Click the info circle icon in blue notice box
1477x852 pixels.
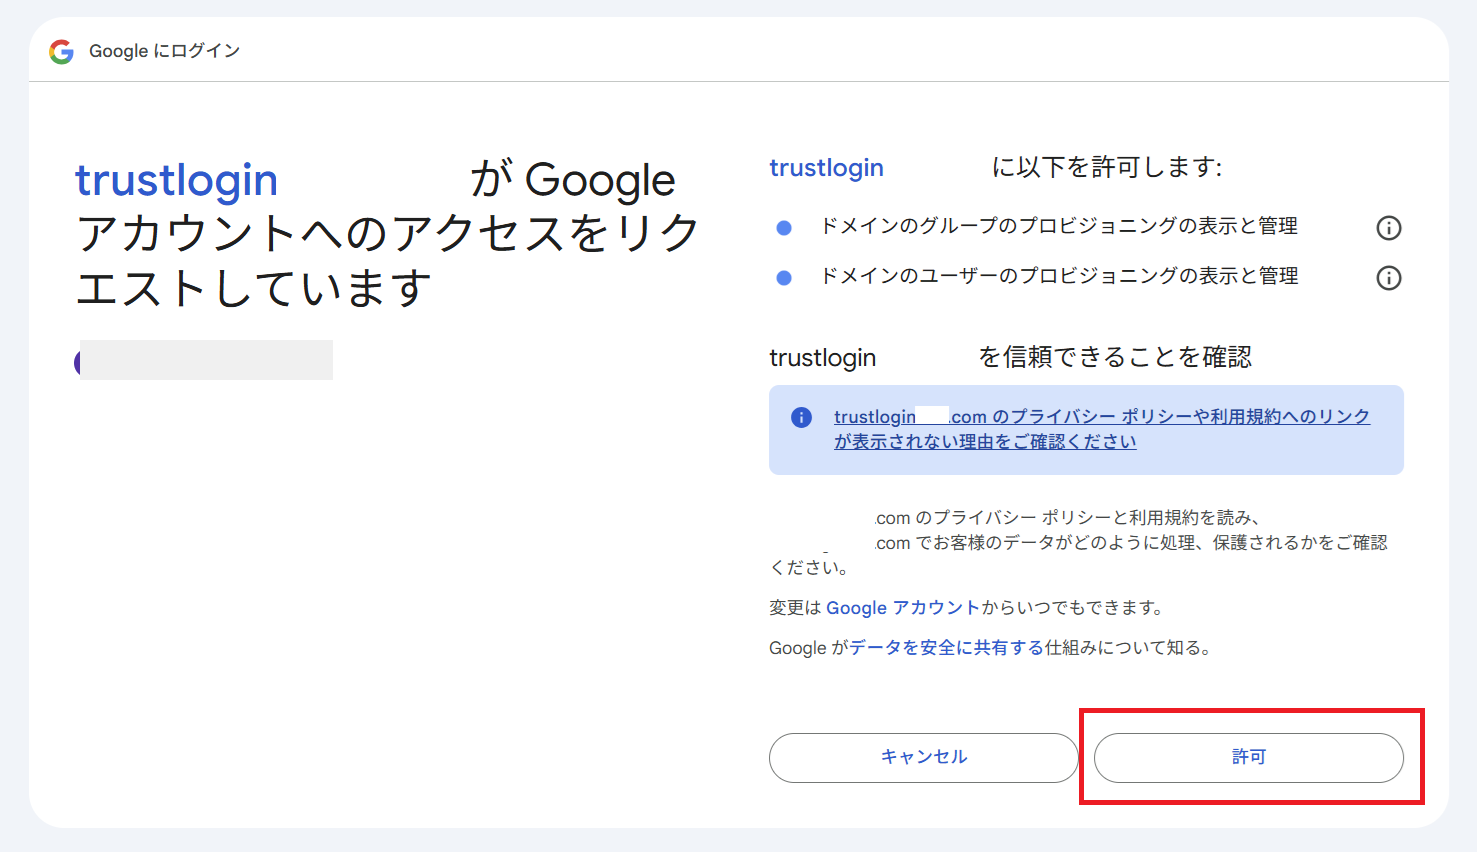point(801,417)
